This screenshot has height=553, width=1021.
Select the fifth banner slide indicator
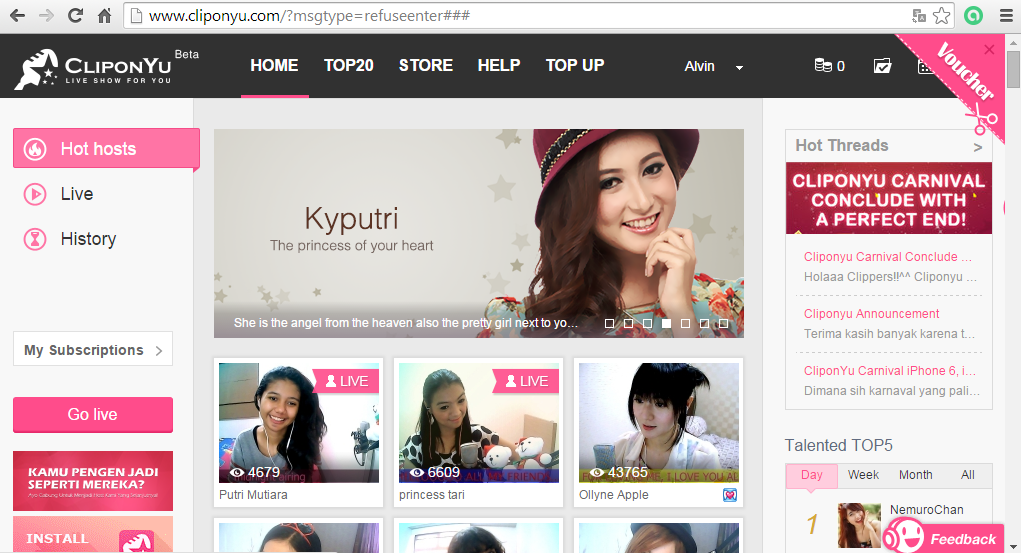(x=685, y=323)
